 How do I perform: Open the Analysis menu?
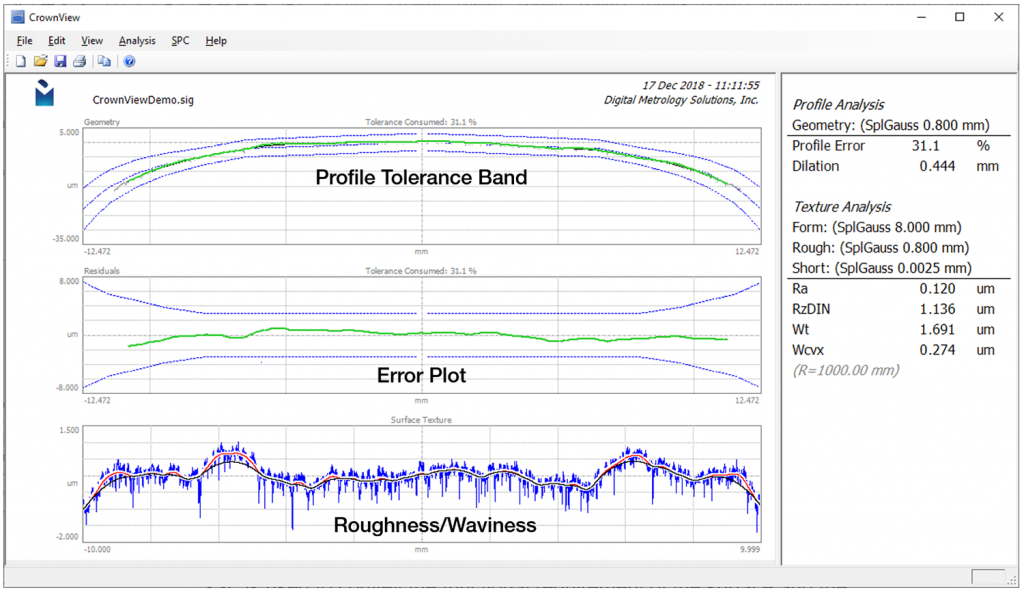(x=137, y=40)
